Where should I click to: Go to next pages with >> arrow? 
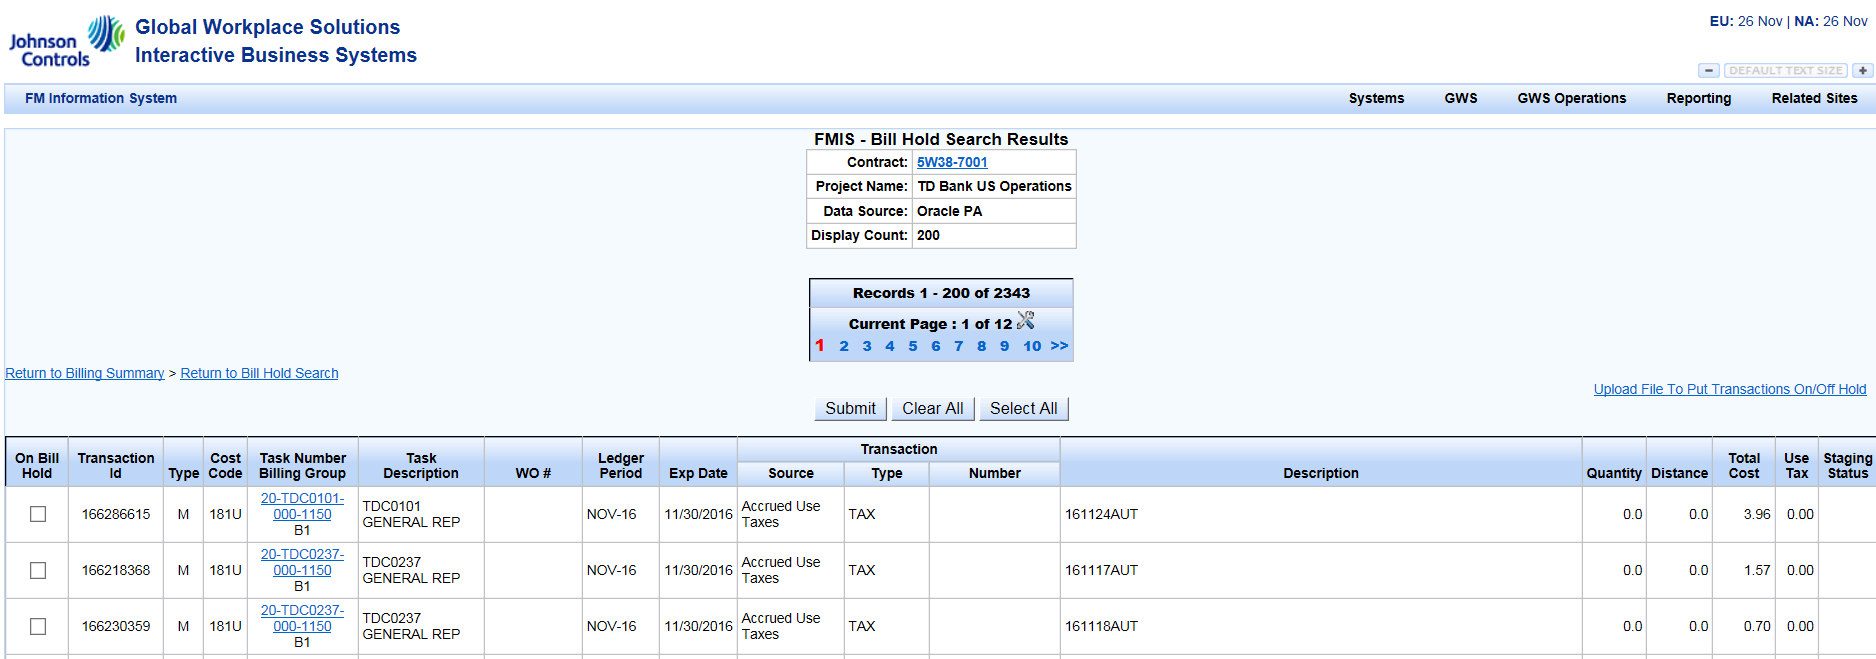pyautogui.click(x=1059, y=346)
